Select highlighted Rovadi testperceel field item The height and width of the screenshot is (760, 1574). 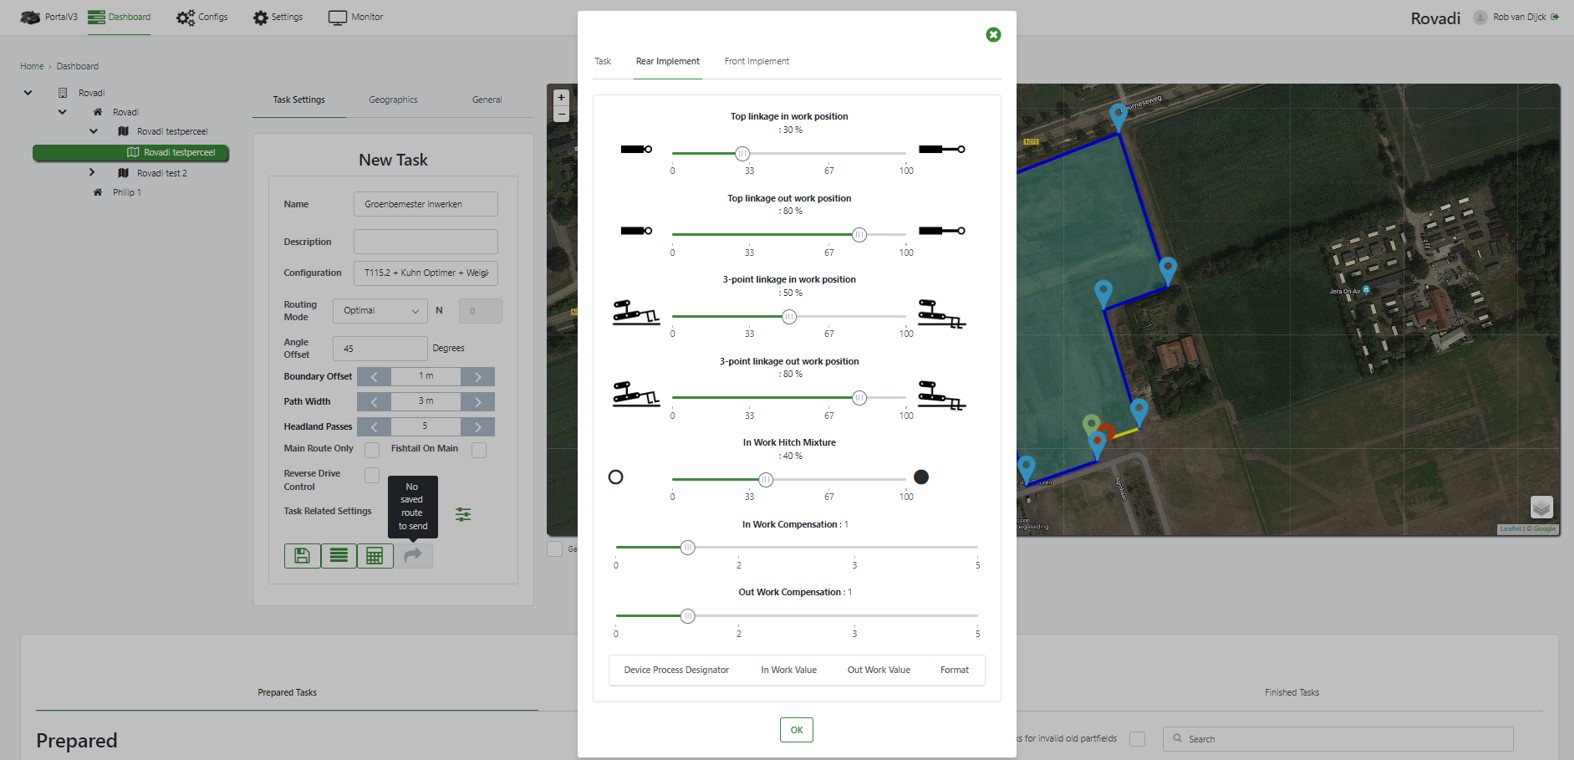(x=131, y=153)
